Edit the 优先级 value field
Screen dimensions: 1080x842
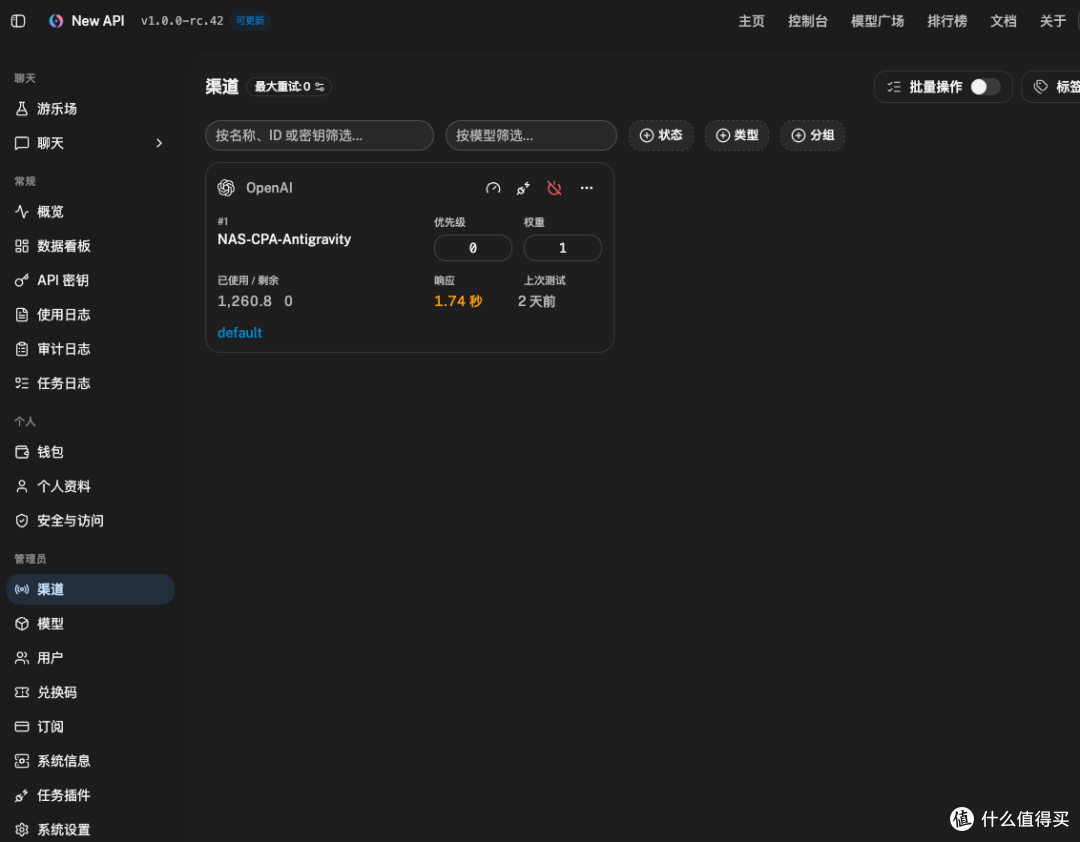tap(473, 248)
